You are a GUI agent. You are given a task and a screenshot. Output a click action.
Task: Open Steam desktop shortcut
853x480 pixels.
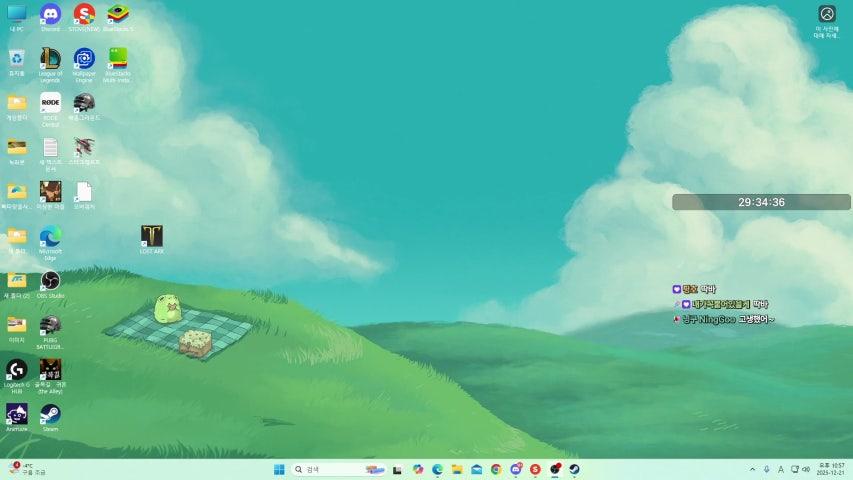coord(50,418)
